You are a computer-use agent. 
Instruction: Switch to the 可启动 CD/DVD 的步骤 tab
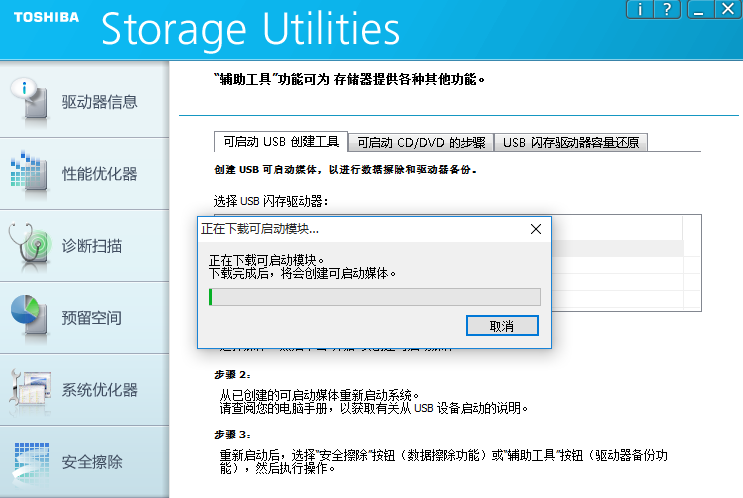point(421,142)
